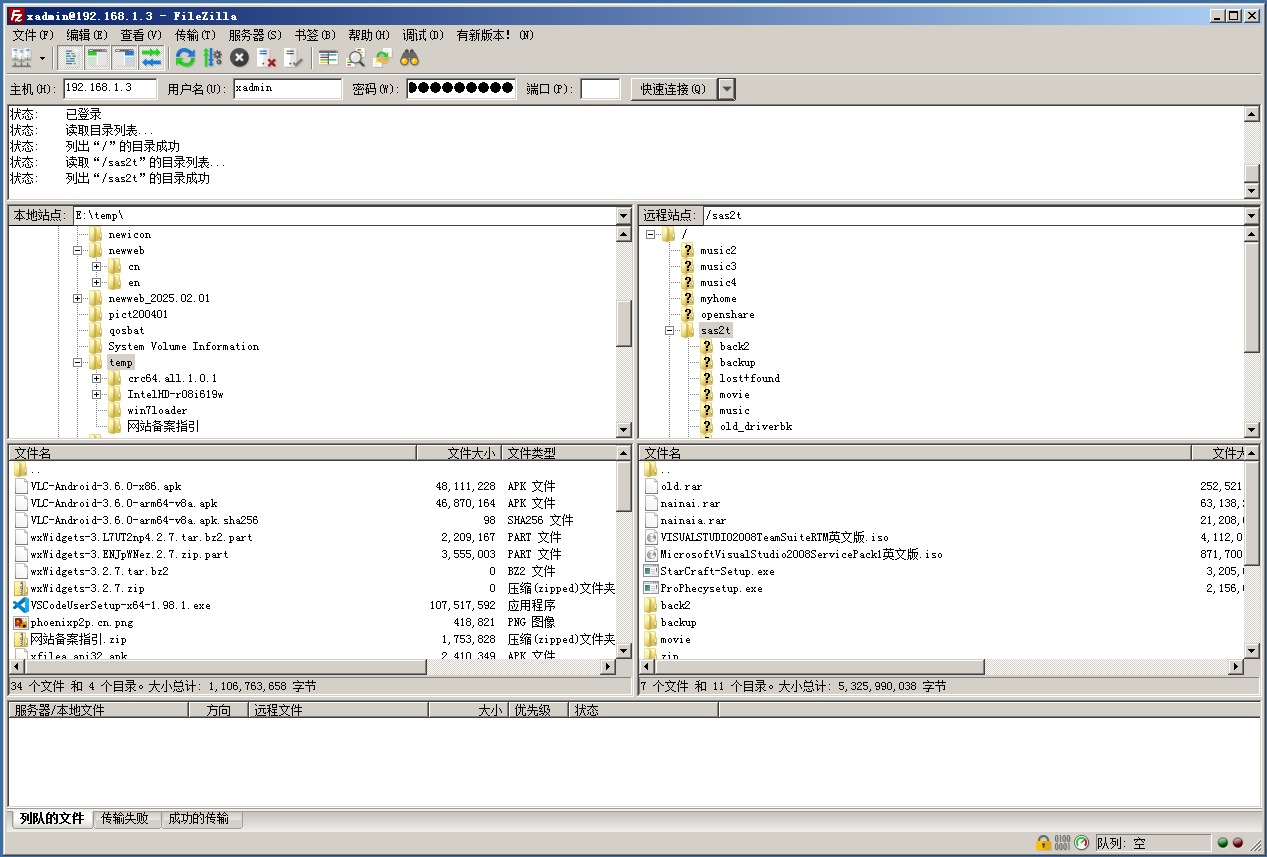Click the binoculars file search icon
Viewport: 1267px width, 857px height.
pos(409,58)
